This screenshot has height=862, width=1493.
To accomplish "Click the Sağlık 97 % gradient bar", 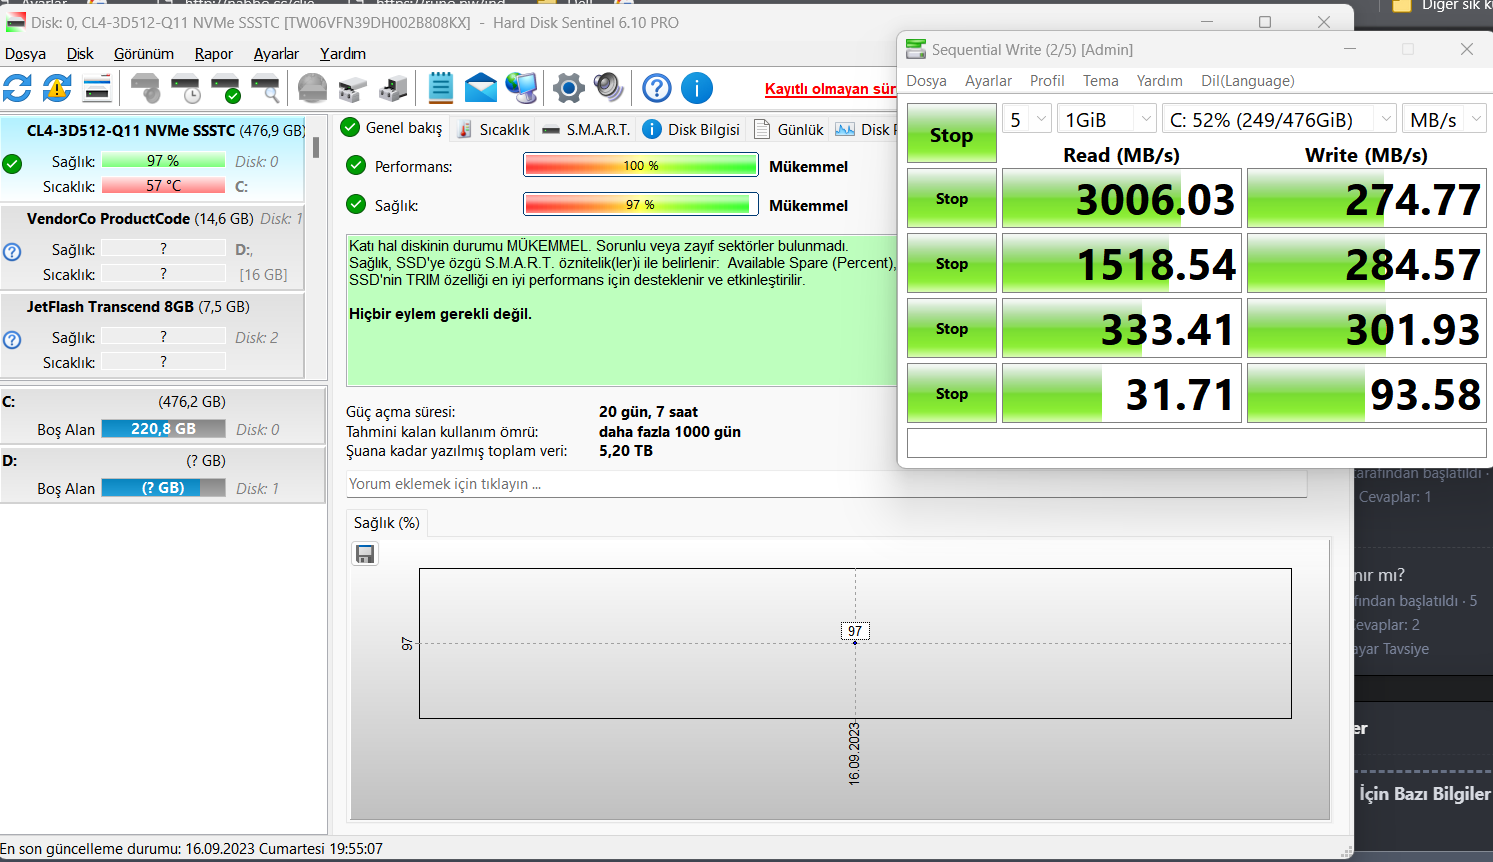I will (640, 205).
